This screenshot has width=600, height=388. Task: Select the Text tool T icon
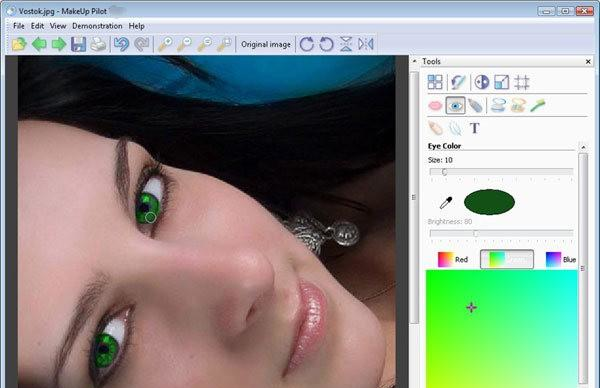tap(474, 128)
